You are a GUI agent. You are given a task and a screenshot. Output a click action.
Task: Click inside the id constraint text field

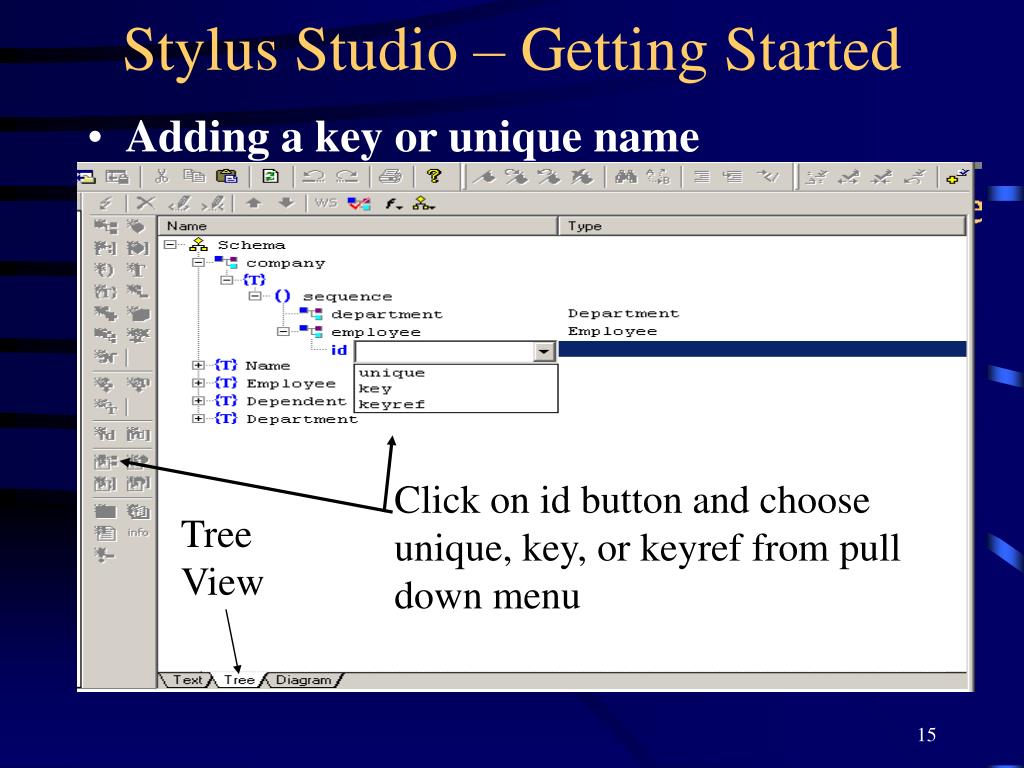click(444, 352)
